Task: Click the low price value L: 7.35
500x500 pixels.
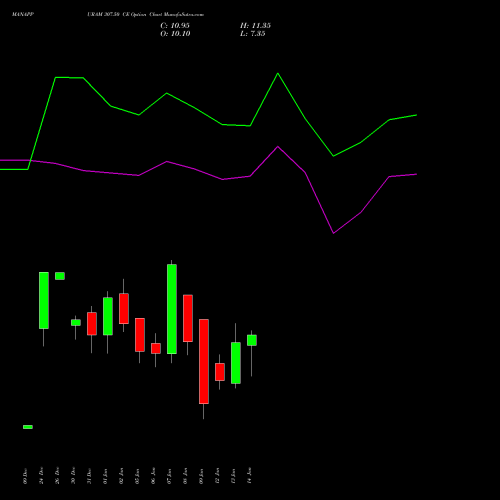Action: (252, 34)
